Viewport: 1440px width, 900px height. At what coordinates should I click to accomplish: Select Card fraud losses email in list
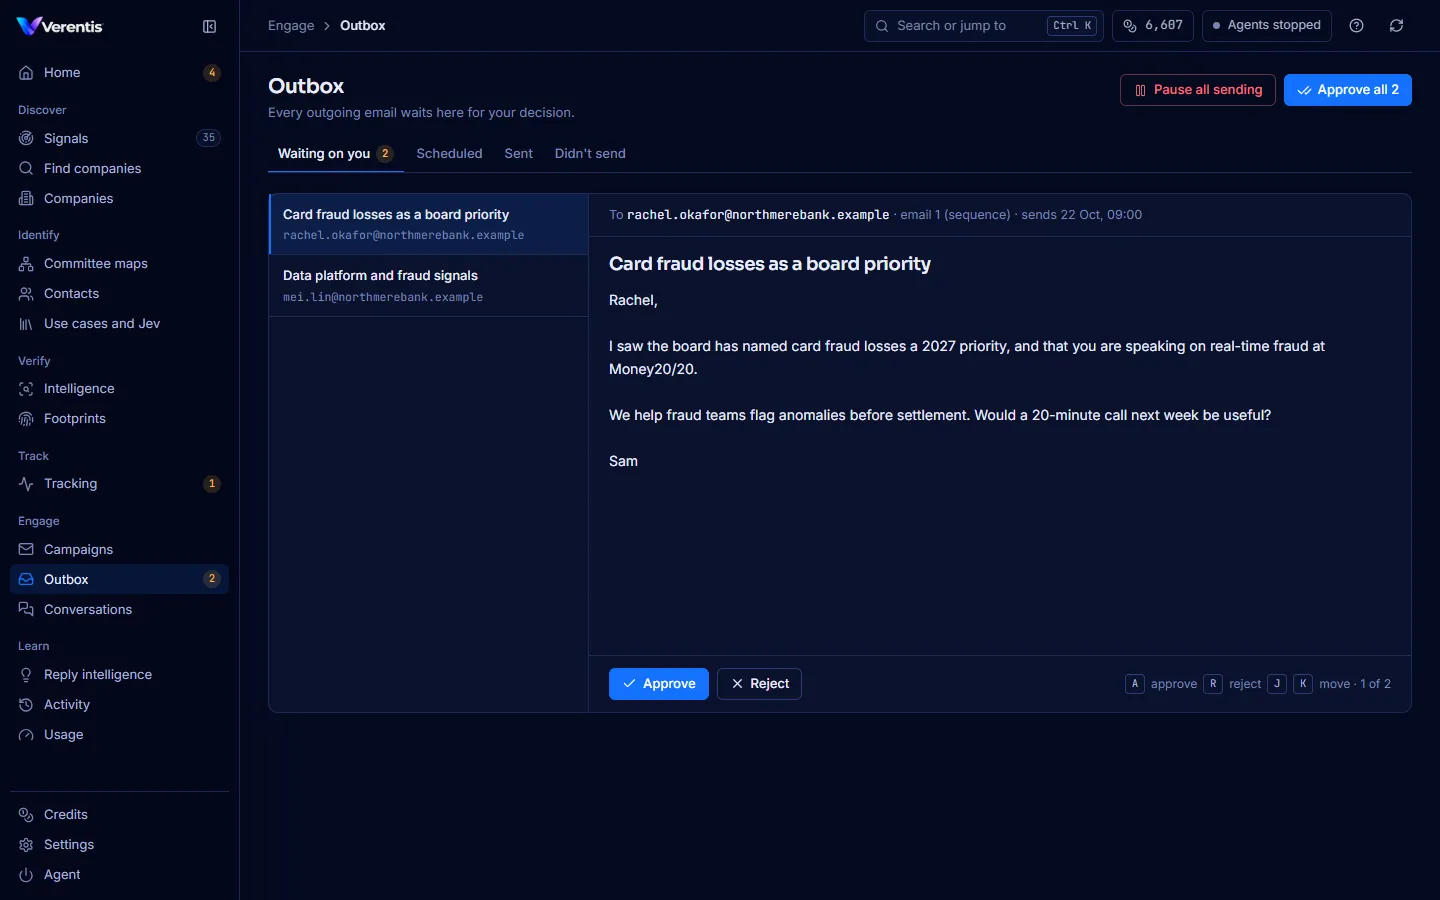pos(429,224)
